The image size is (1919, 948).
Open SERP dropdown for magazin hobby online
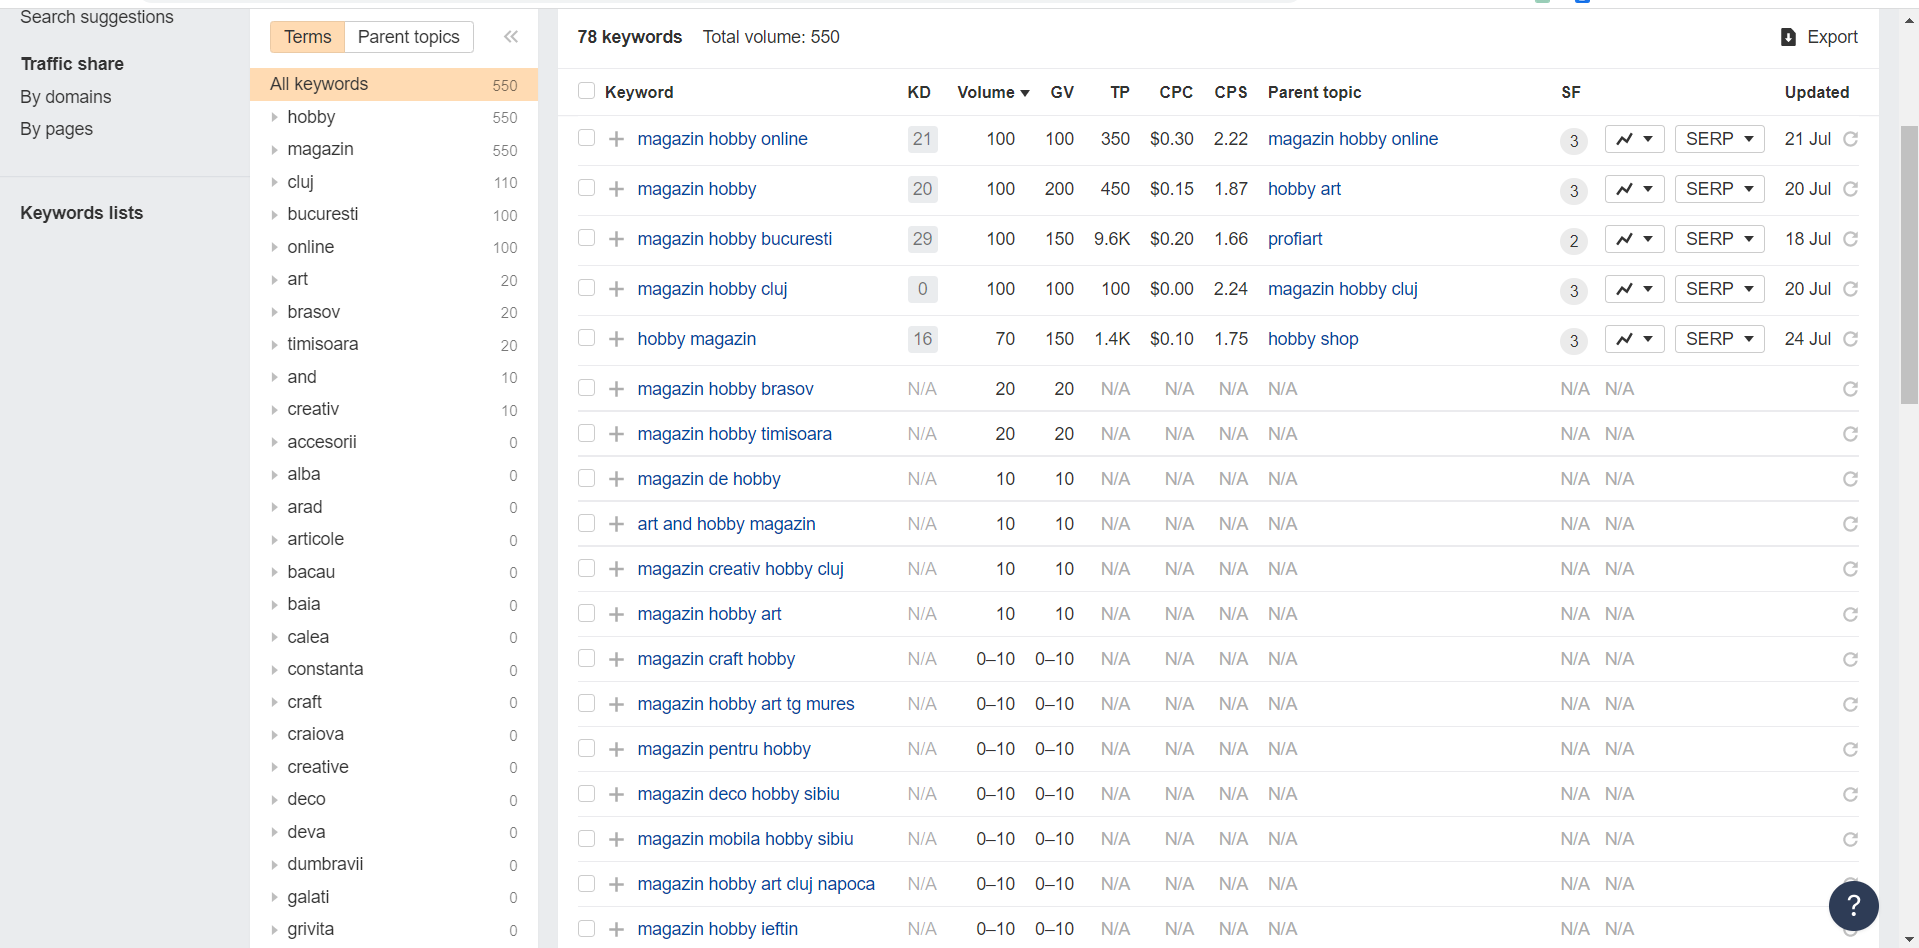[1719, 139]
